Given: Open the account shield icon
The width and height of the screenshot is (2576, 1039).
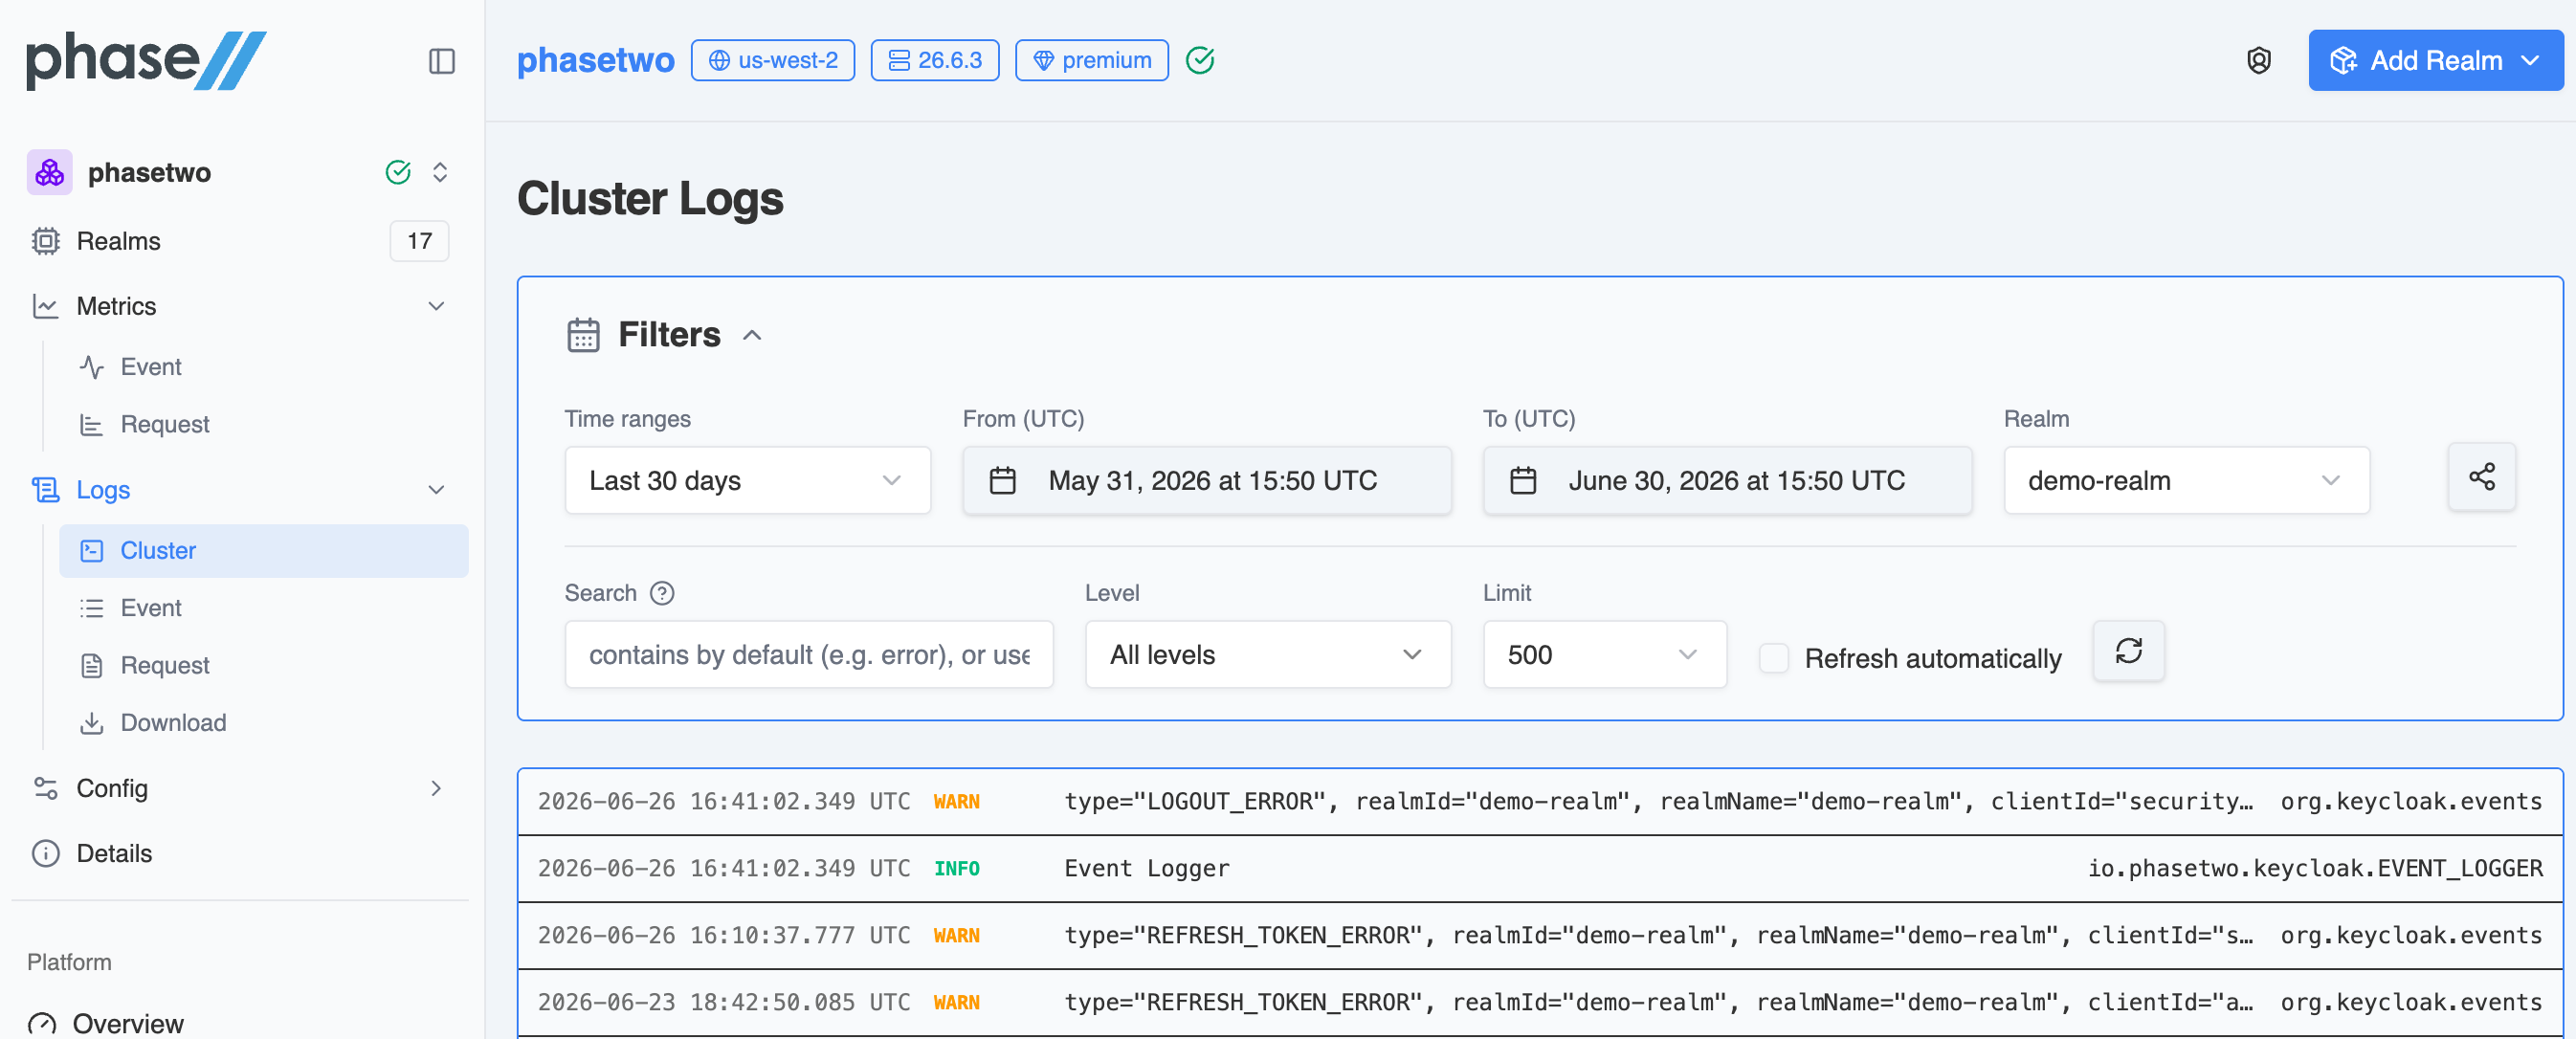Looking at the screenshot, I should pyautogui.click(x=2258, y=60).
